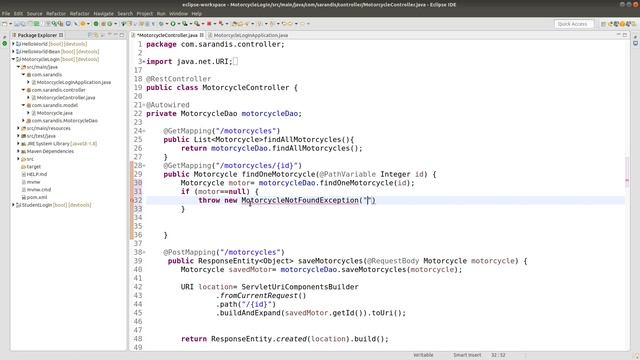Viewport: 640px width, 360px height.
Task: Minimize the Package Explorer view
Action: tap(115, 35)
